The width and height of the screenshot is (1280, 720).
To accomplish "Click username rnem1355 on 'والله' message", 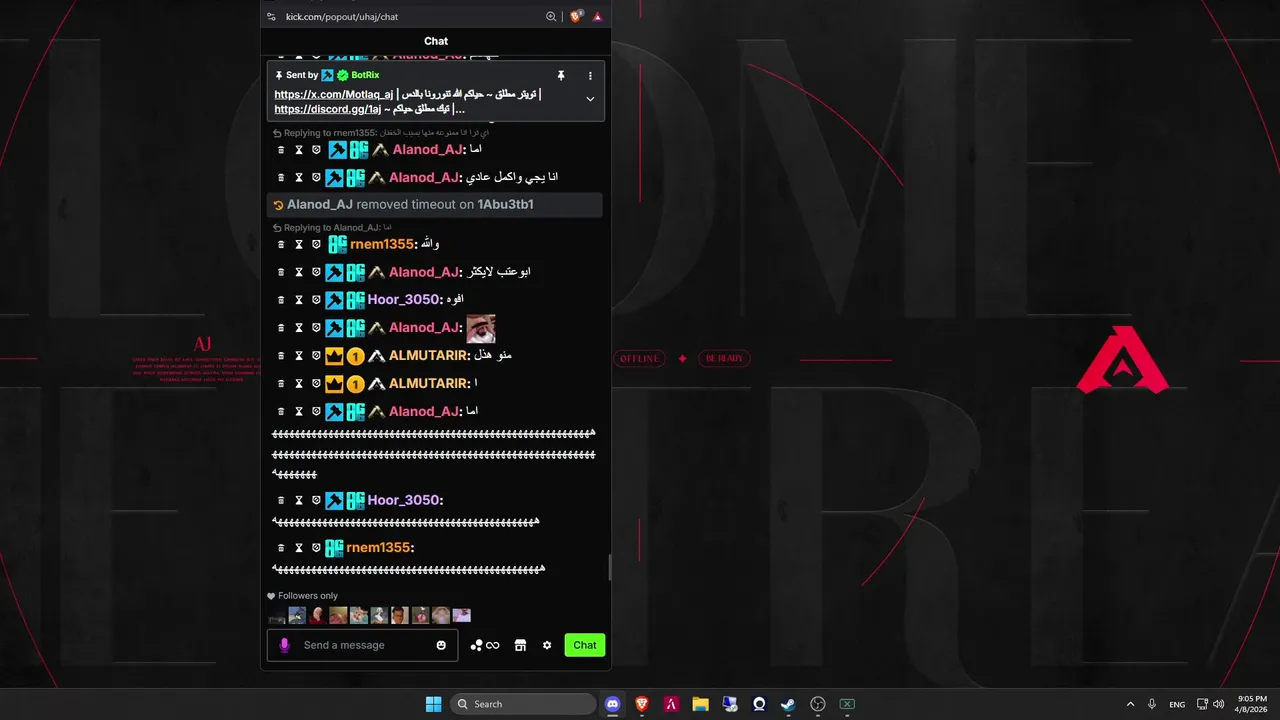I will tap(382, 244).
